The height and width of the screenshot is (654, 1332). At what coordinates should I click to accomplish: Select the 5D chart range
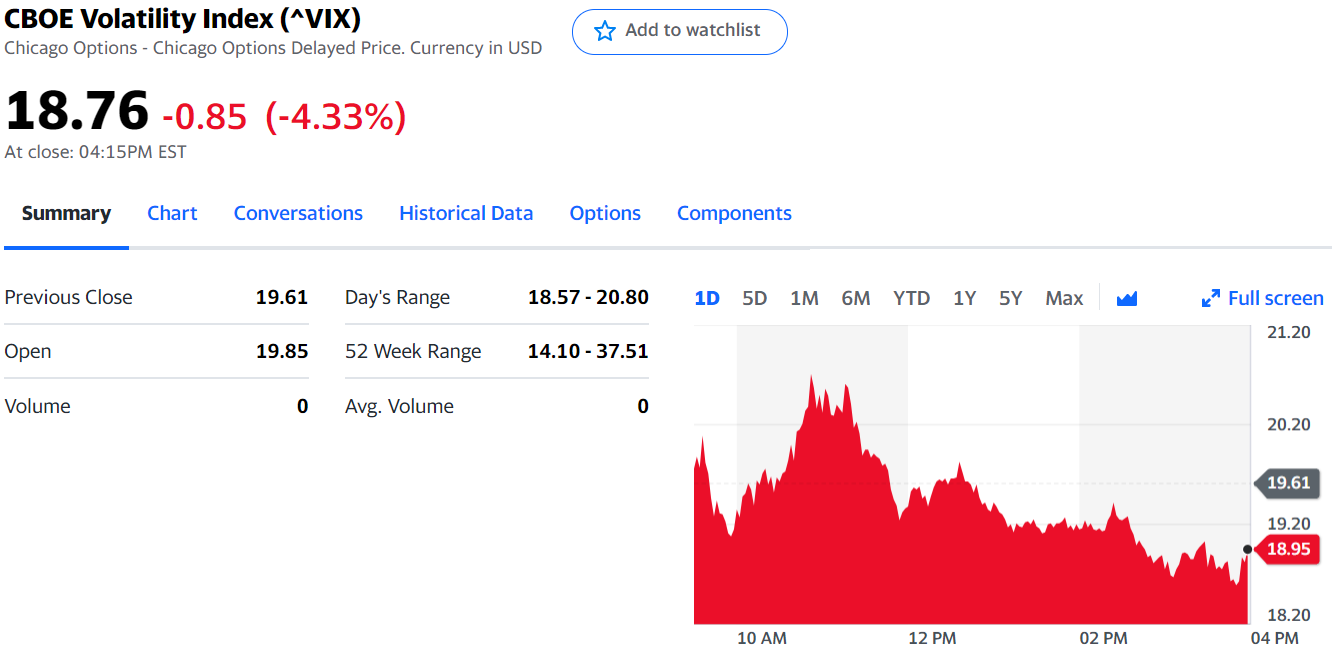coord(755,298)
